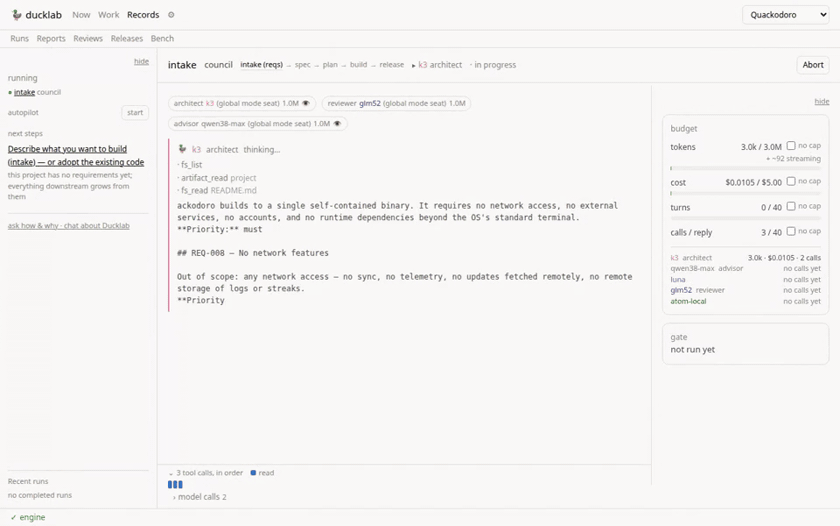Select the release pipeline stage
This screenshot has height=526, width=840.
pyautogui.click(x=392, y=65)
